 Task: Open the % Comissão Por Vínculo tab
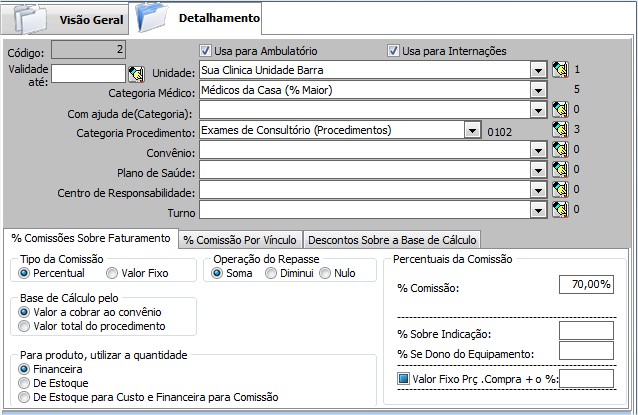coord(240,239)
